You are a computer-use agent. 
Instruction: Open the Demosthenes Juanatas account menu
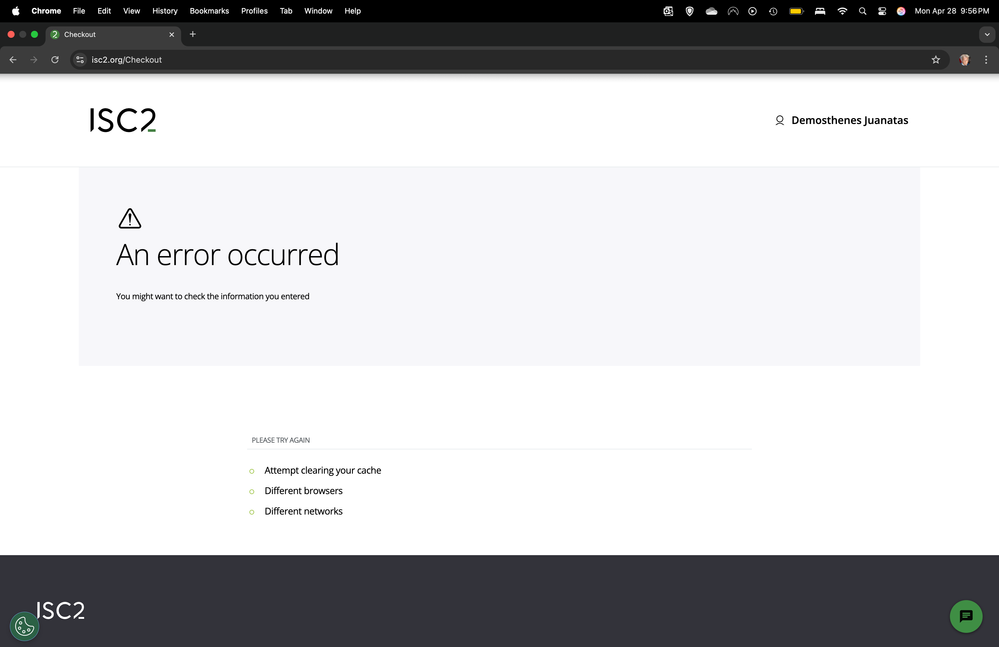click(x=842, y=120)
